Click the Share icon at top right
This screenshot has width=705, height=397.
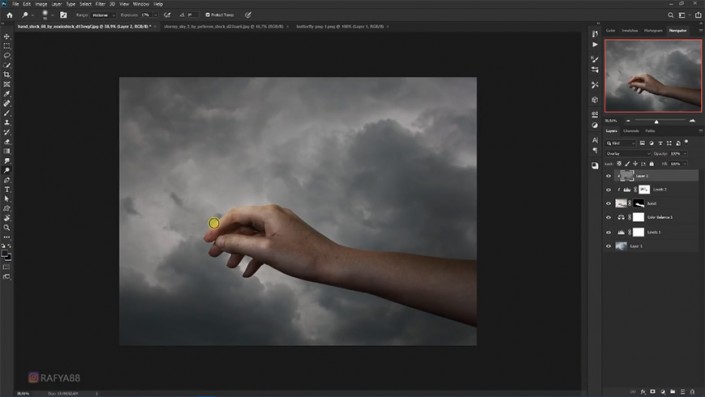(x=698, y=15)
